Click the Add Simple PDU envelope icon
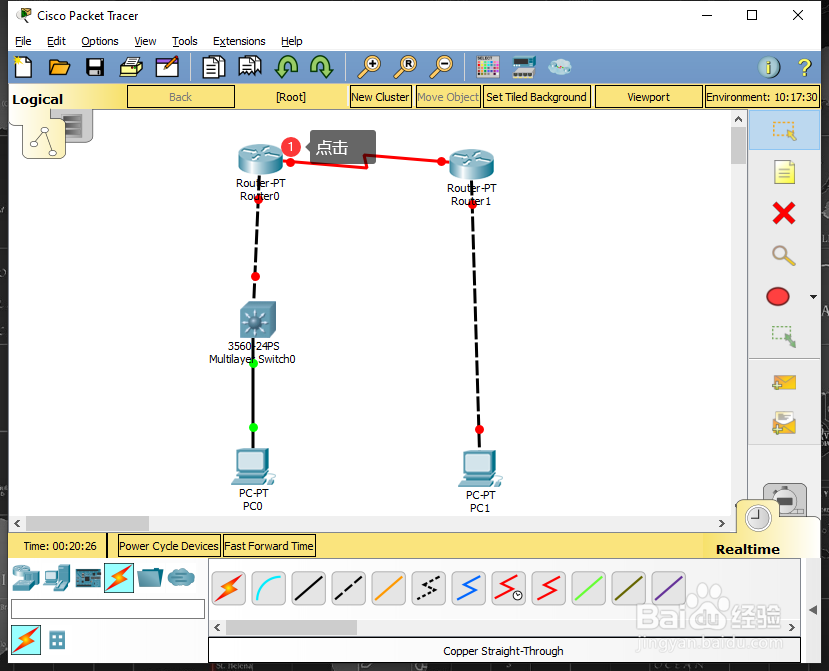This screenshot has width=829, height=671. point(784,382)
